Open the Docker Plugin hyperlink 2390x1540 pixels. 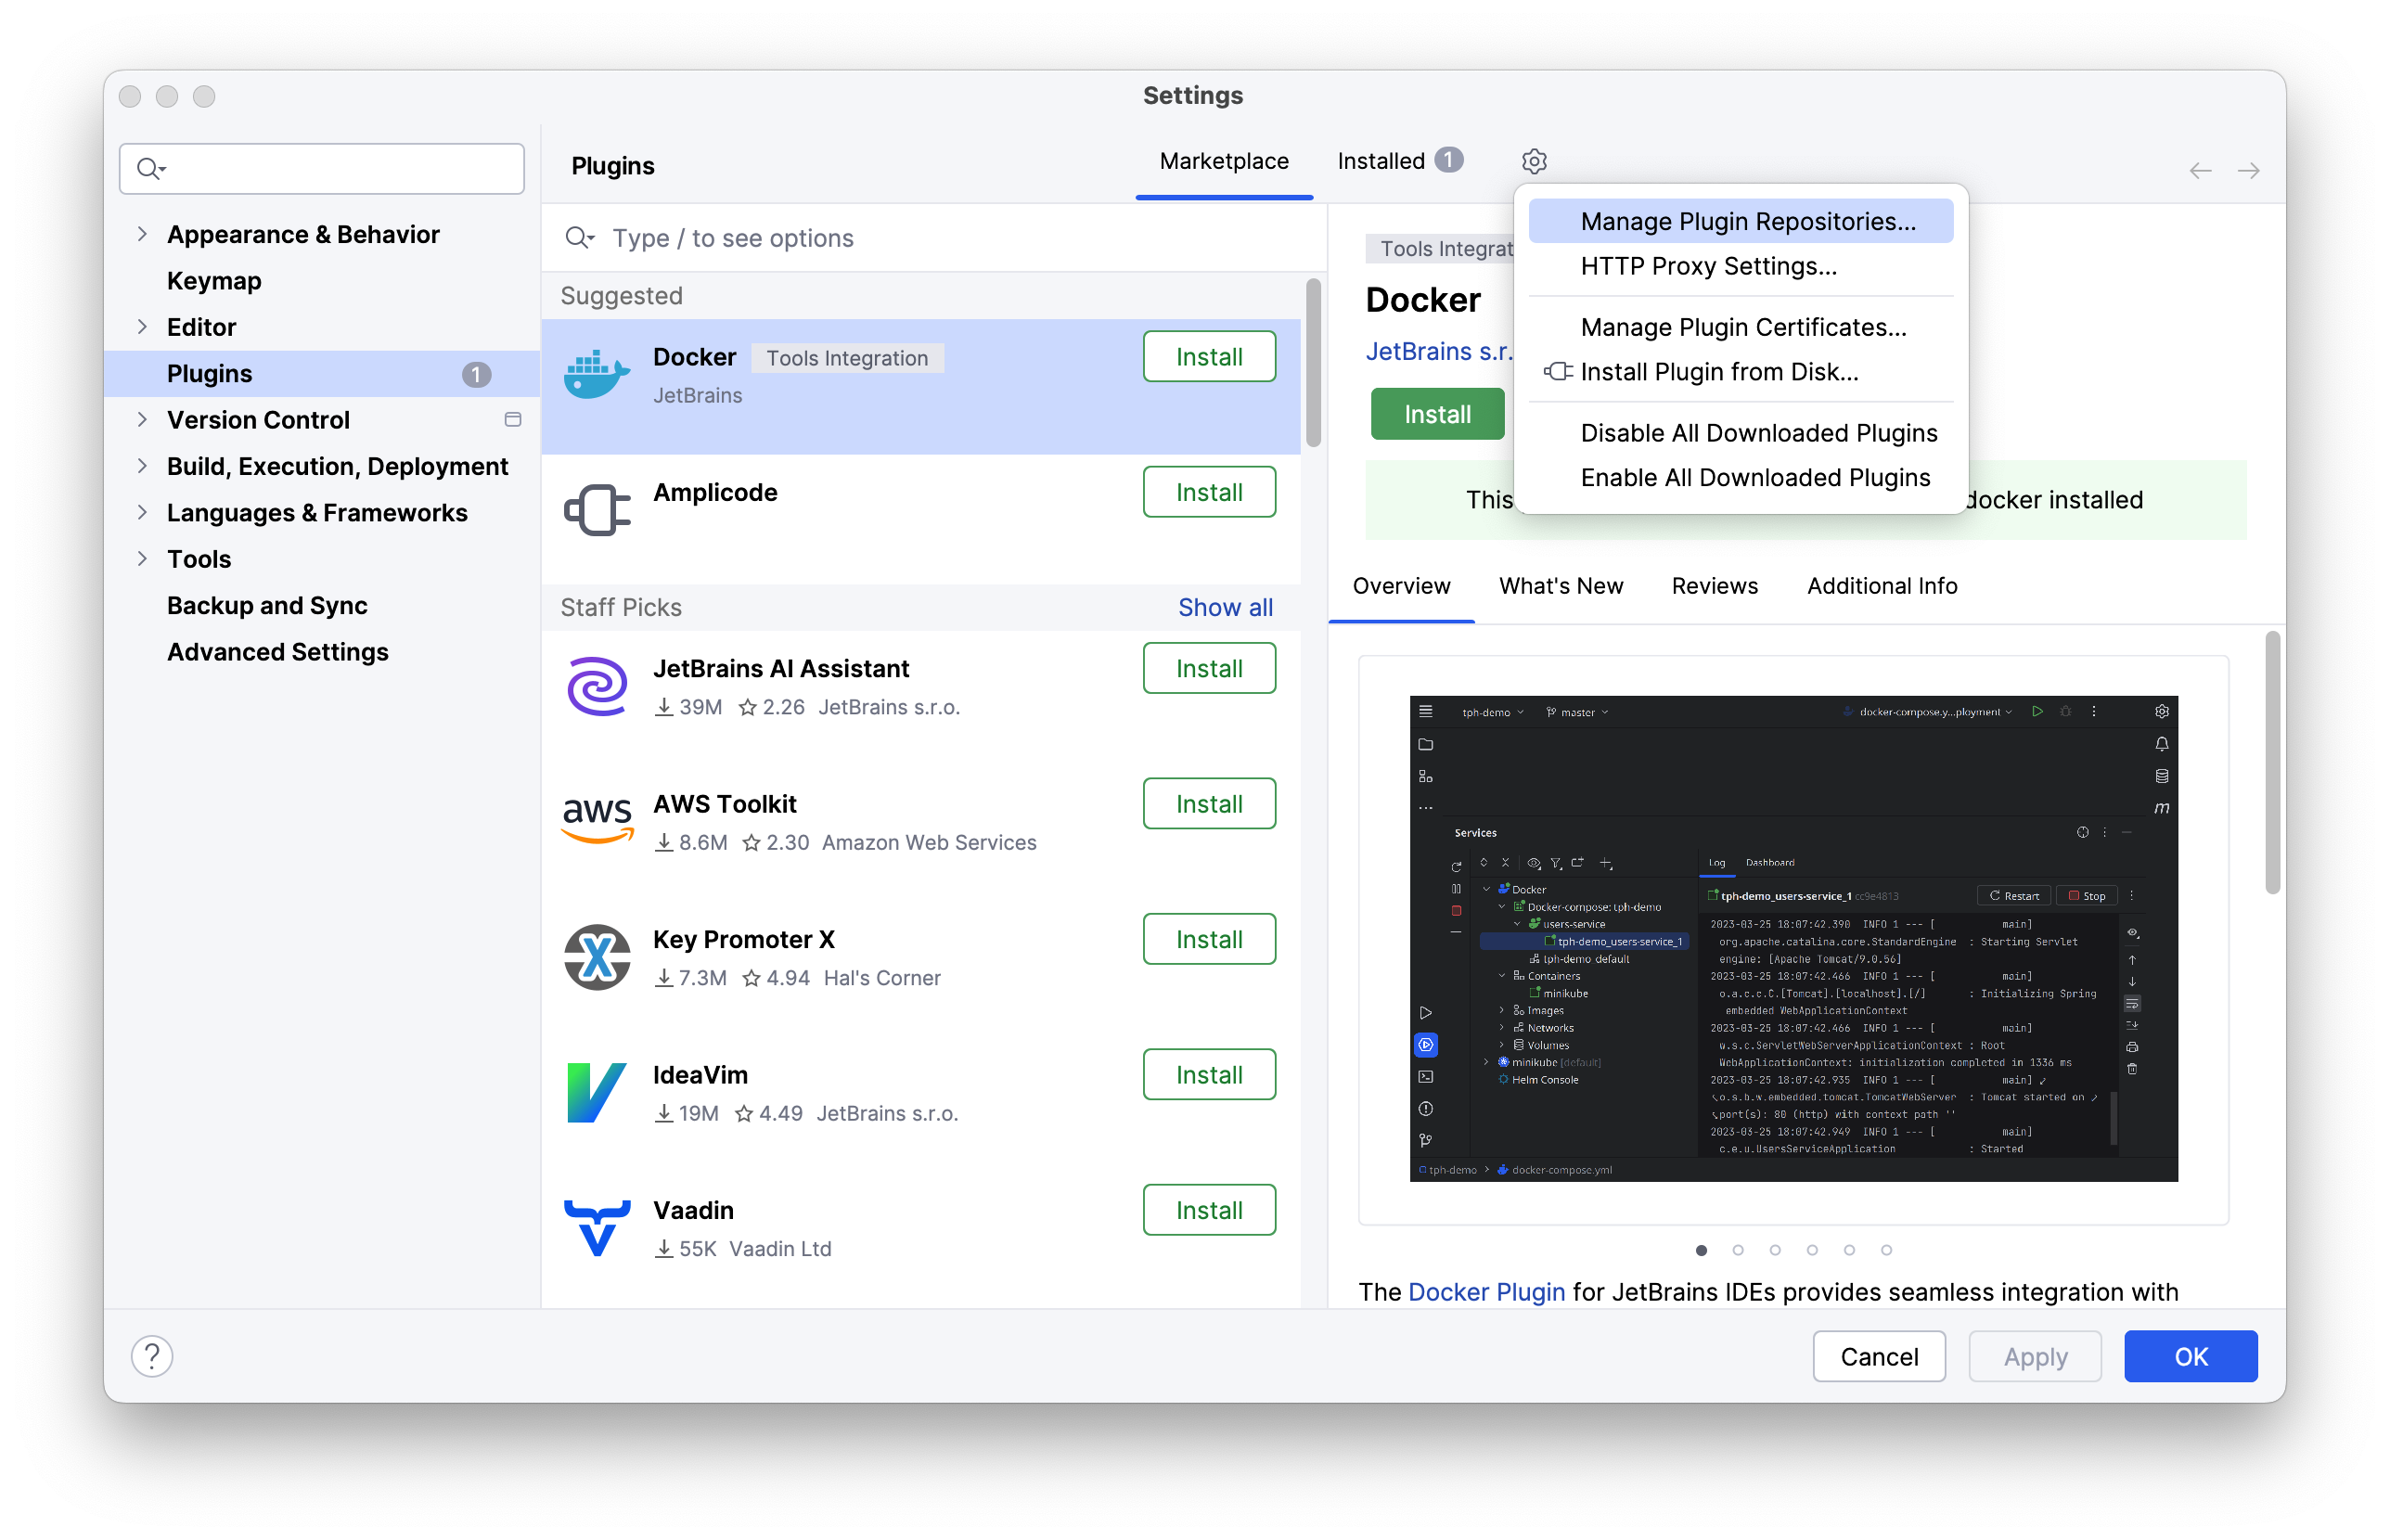click(x=1486, y=1292)
